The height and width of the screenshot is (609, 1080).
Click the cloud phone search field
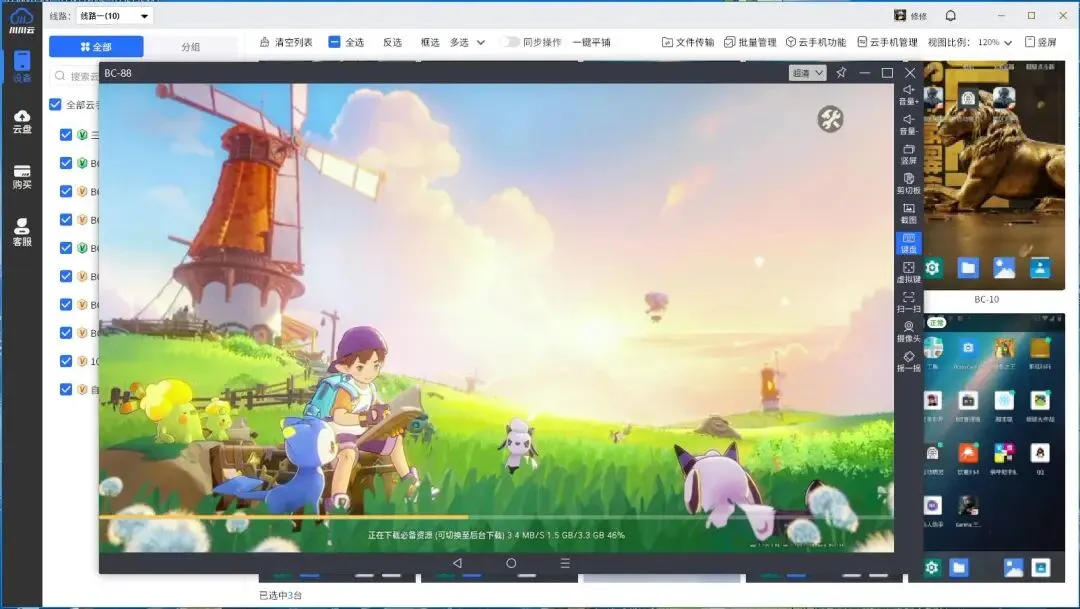tap(76, 76)
